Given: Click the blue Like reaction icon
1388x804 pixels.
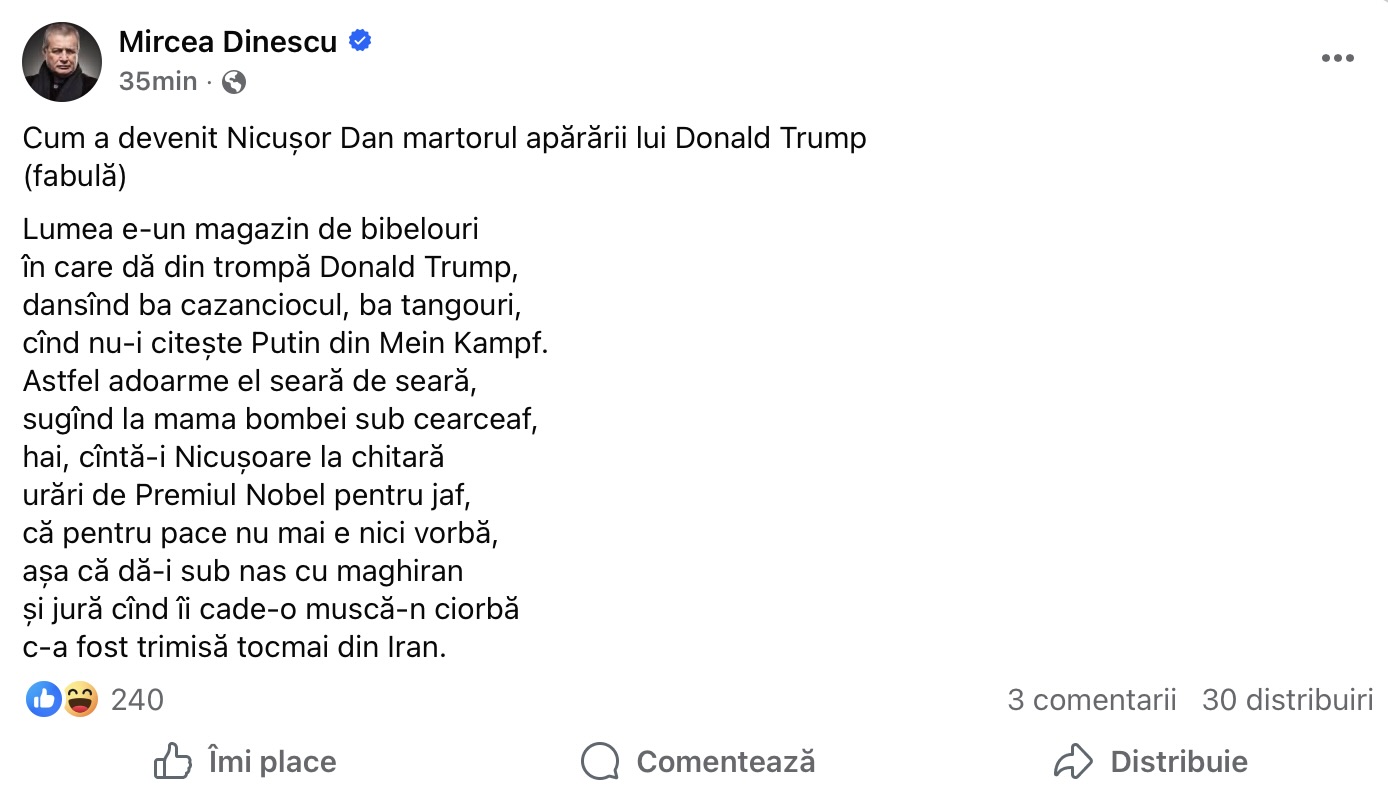Looking at the screenshot, I should (43, 699).
